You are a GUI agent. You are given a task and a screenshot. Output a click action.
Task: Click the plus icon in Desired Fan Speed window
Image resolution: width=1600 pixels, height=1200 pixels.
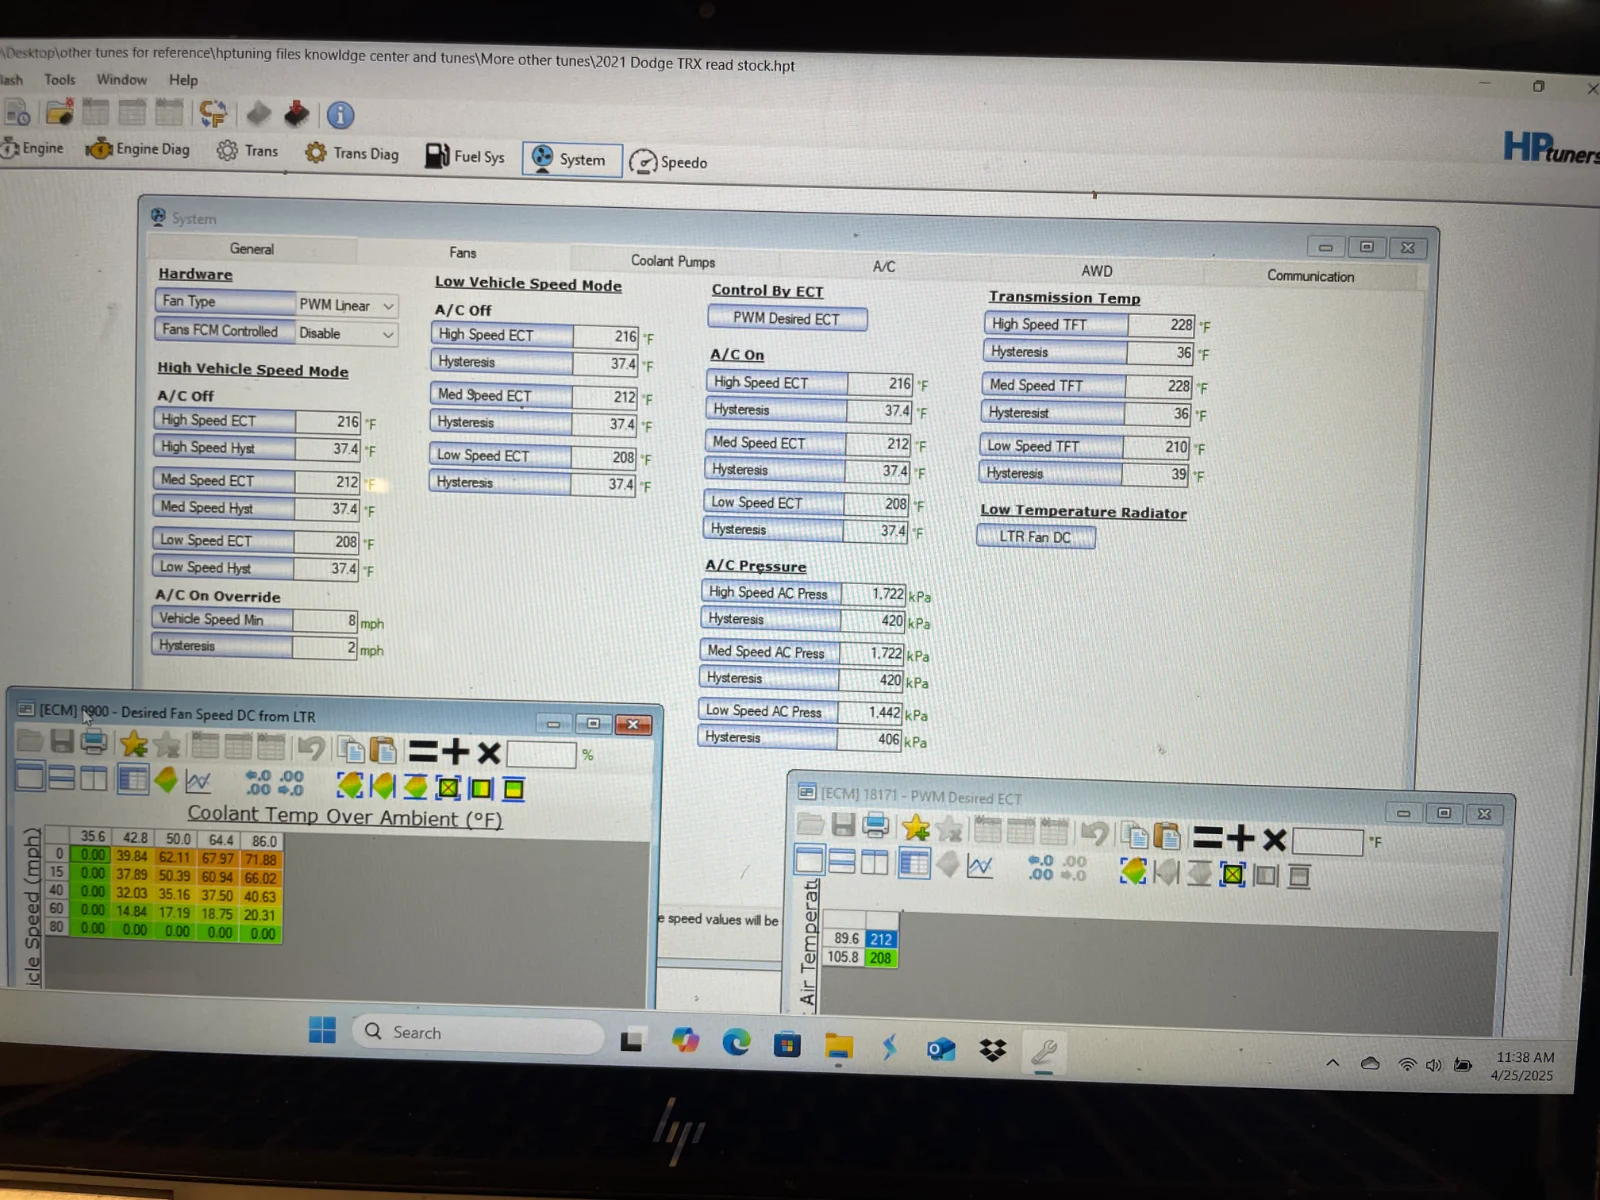[456, 751]
